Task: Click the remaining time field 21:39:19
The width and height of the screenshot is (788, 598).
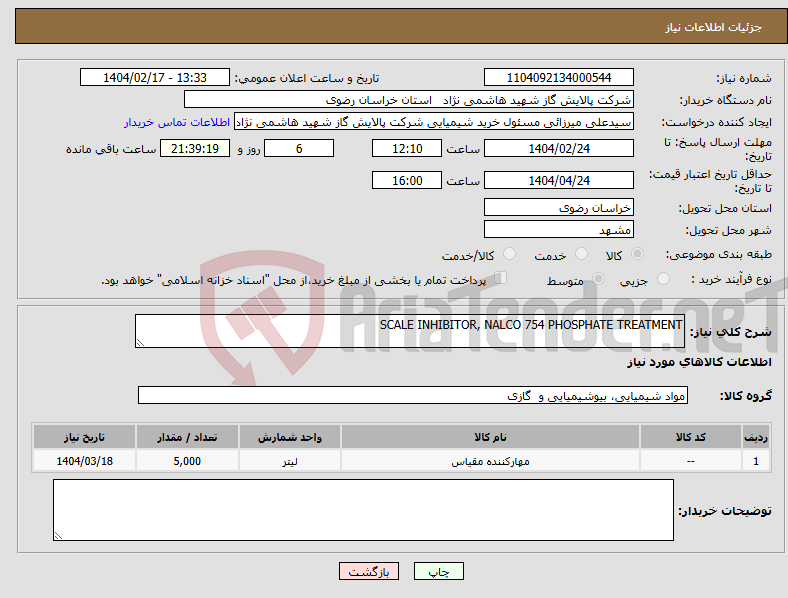Action: tap(194, 148)
